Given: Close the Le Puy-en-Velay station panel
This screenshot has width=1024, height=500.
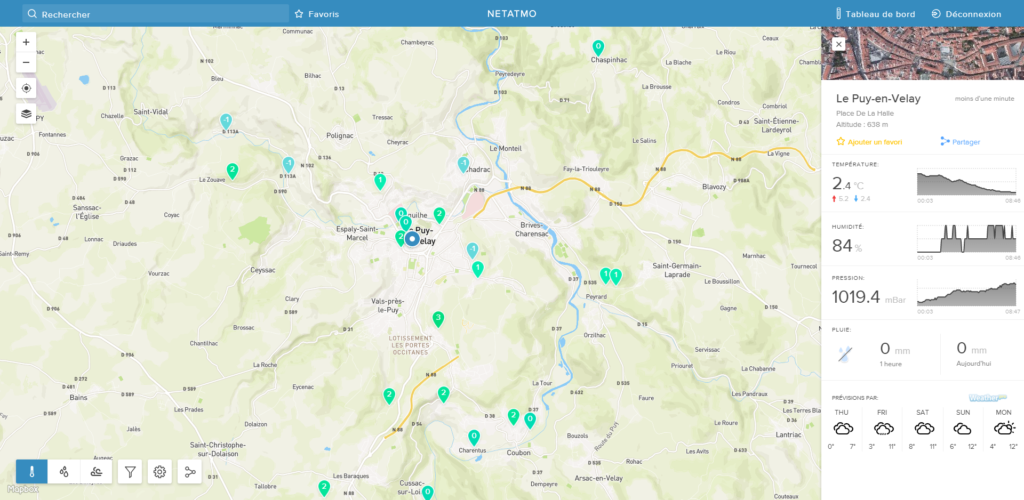Looking at the screenshot, I should pyautogui.click(x=839, y=44).
